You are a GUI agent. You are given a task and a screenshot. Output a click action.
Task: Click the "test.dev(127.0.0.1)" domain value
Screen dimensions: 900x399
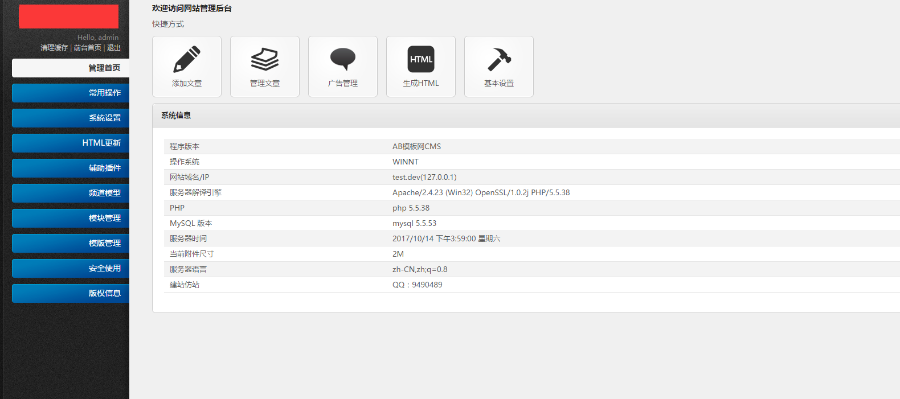click(425, 177)
